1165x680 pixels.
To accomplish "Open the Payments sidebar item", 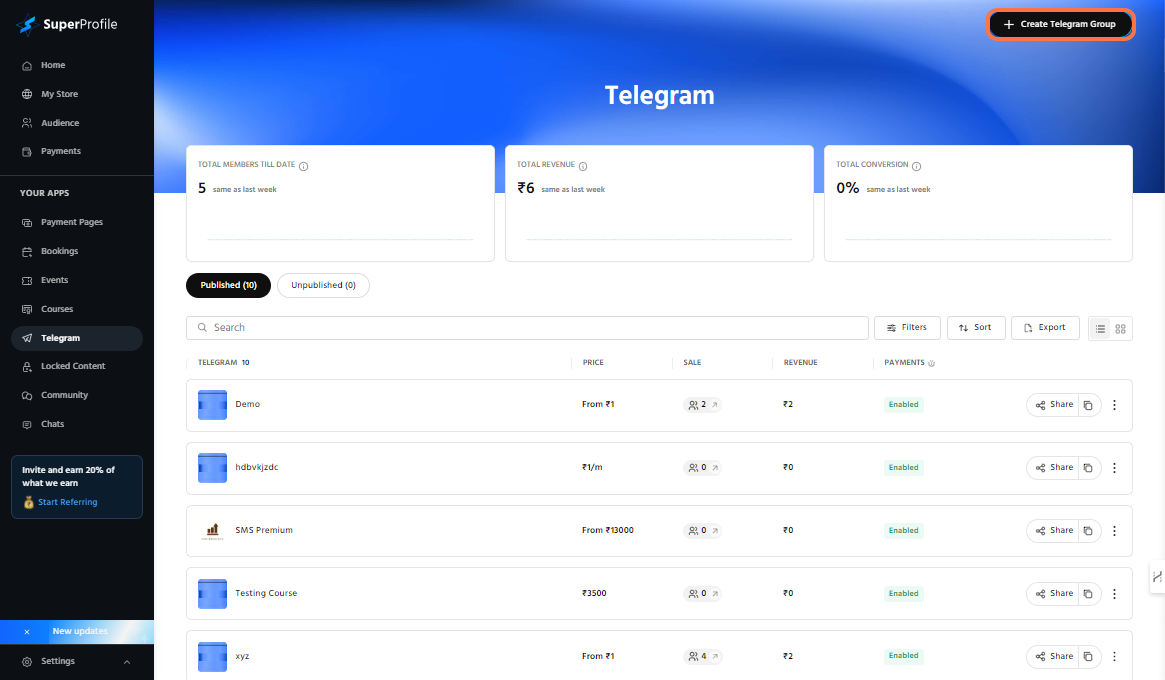I will (x=61, y=152).
